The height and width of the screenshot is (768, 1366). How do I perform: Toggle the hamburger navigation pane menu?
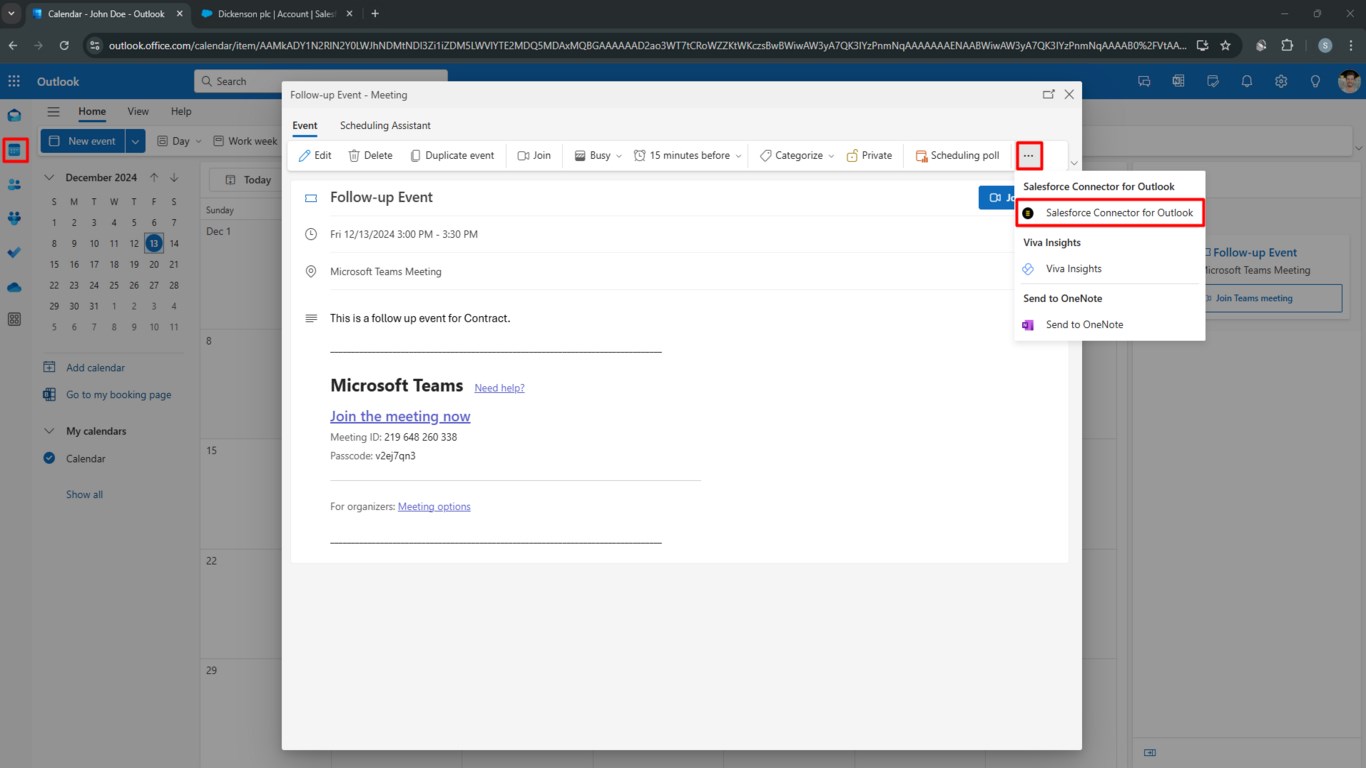pos(54,112)
